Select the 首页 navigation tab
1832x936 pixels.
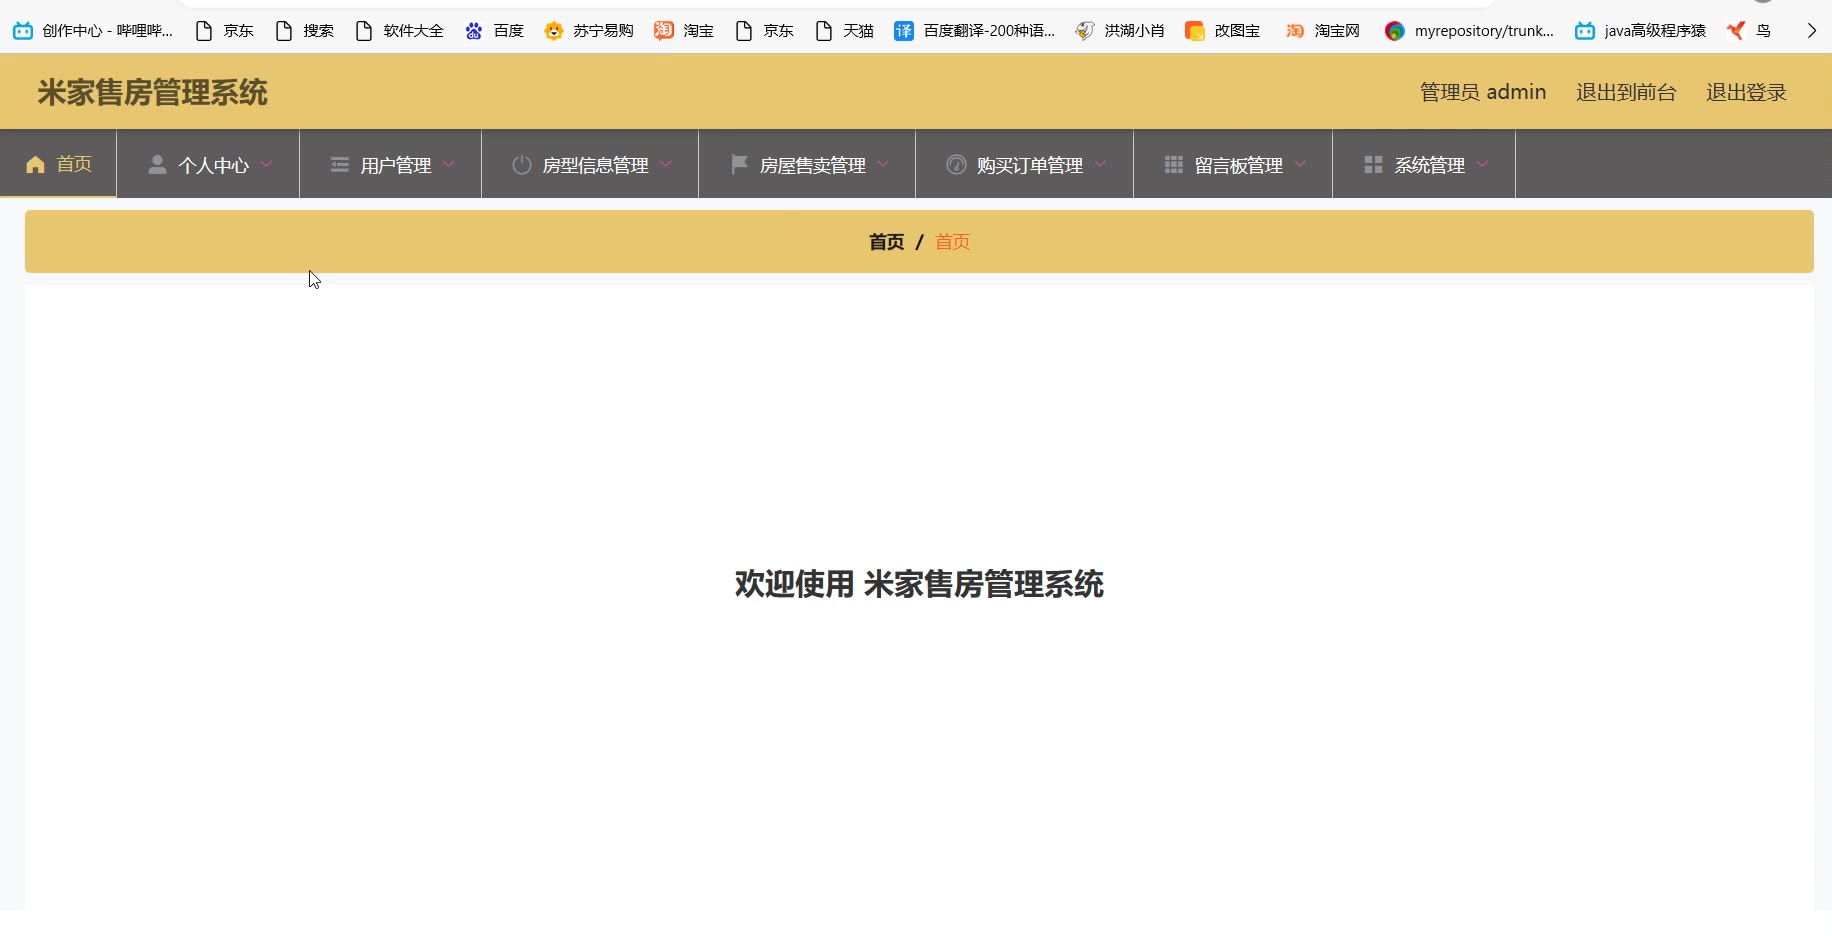pos(58,164)
